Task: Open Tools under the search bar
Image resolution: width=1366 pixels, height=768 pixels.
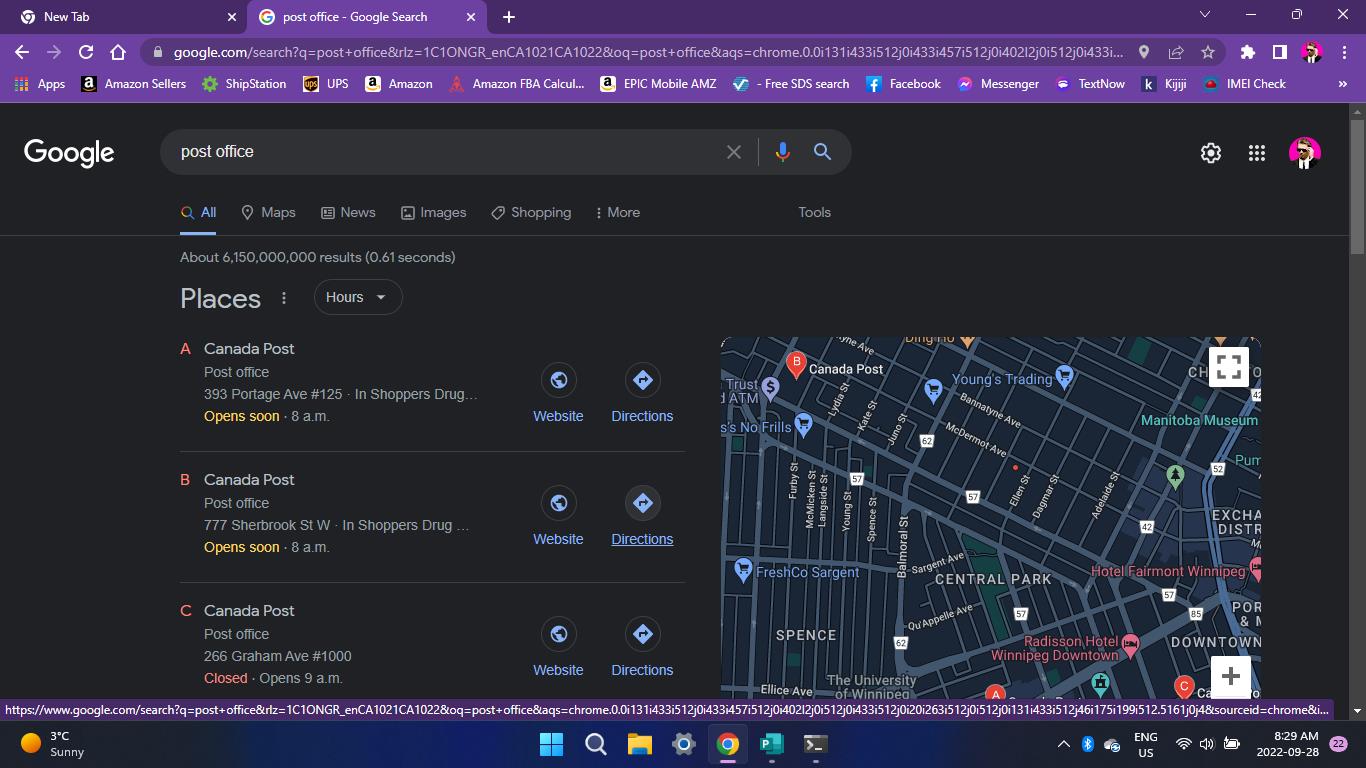Action: tap(814, 212)
